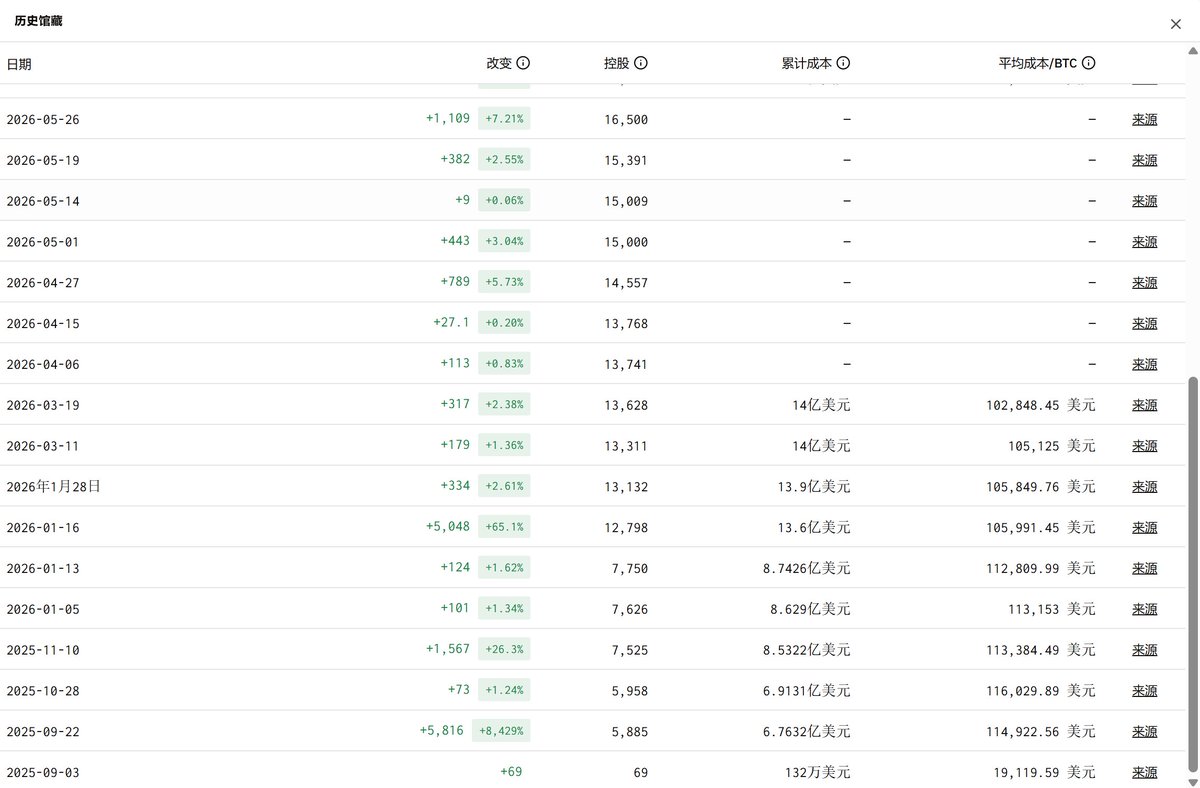Click the date 2025-09-22

tap(43, 732)
